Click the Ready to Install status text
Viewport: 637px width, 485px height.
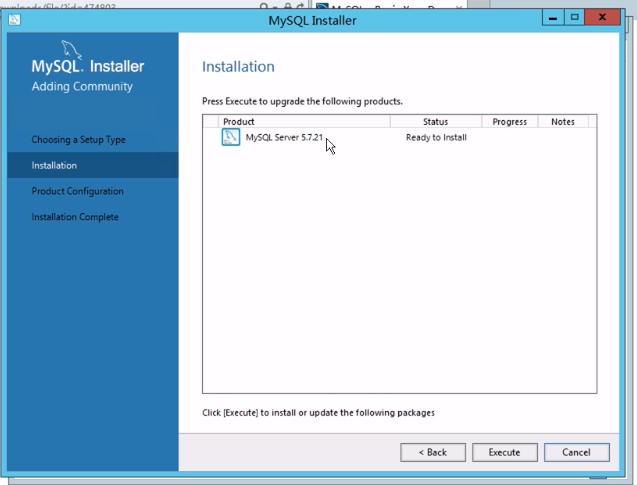[436, 137]
